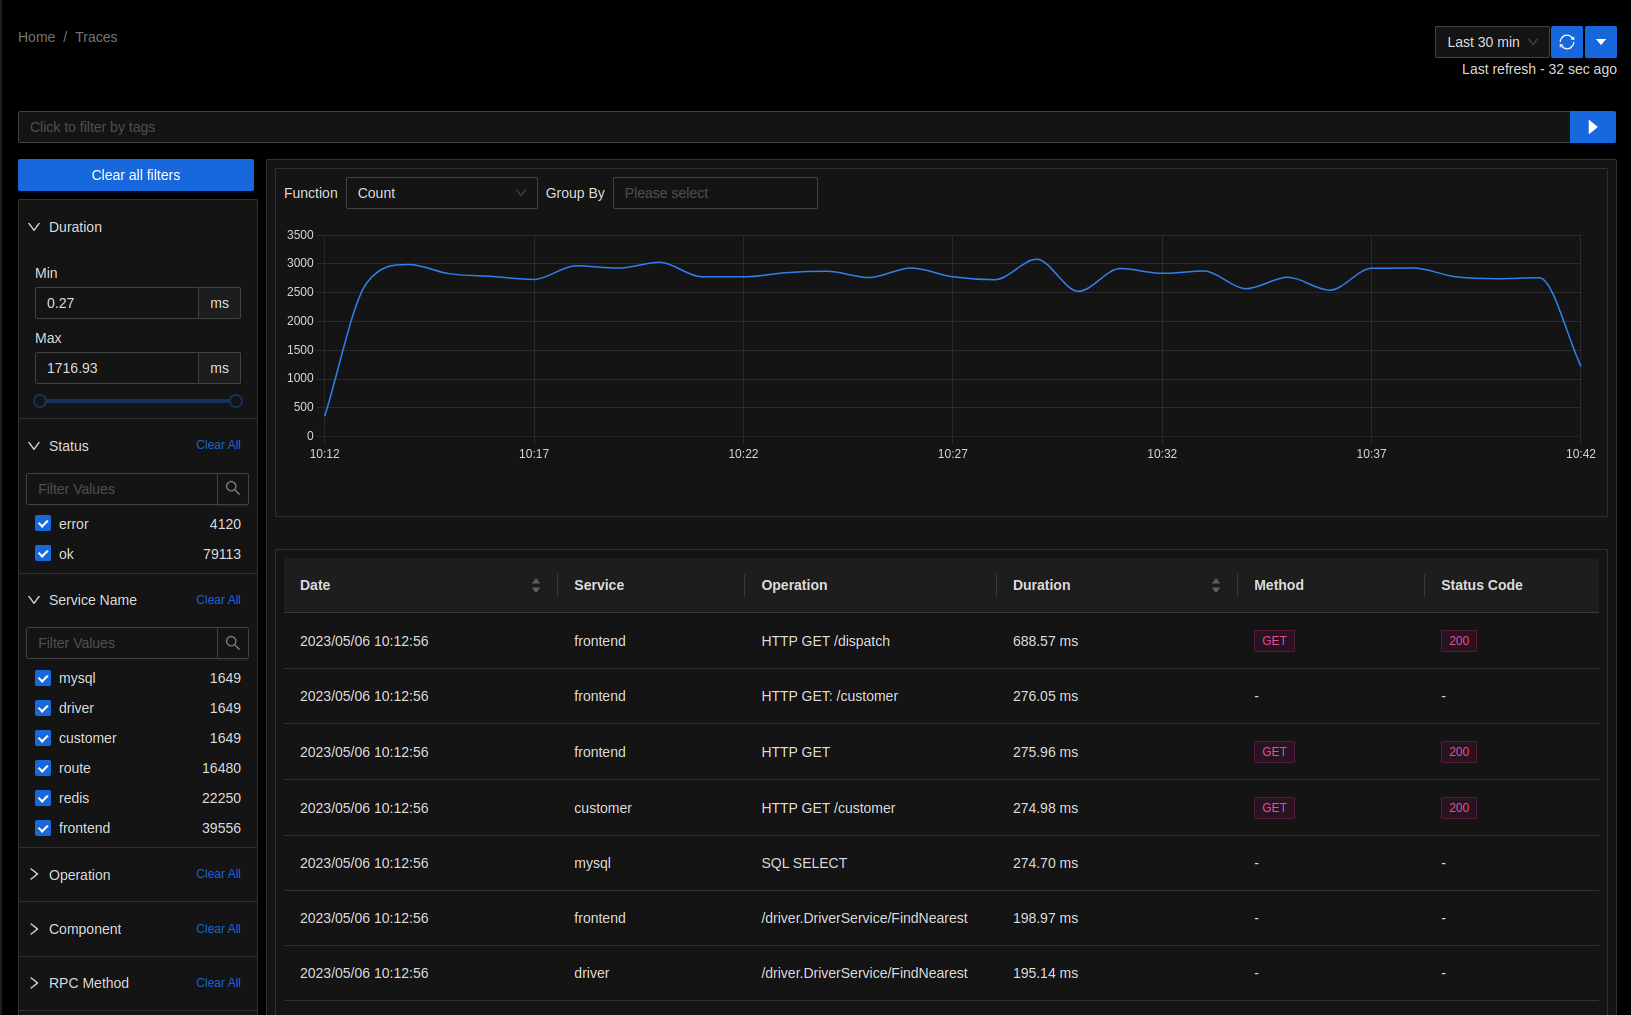
Task: Click the Service Name search icon
Action: [232, 643]
